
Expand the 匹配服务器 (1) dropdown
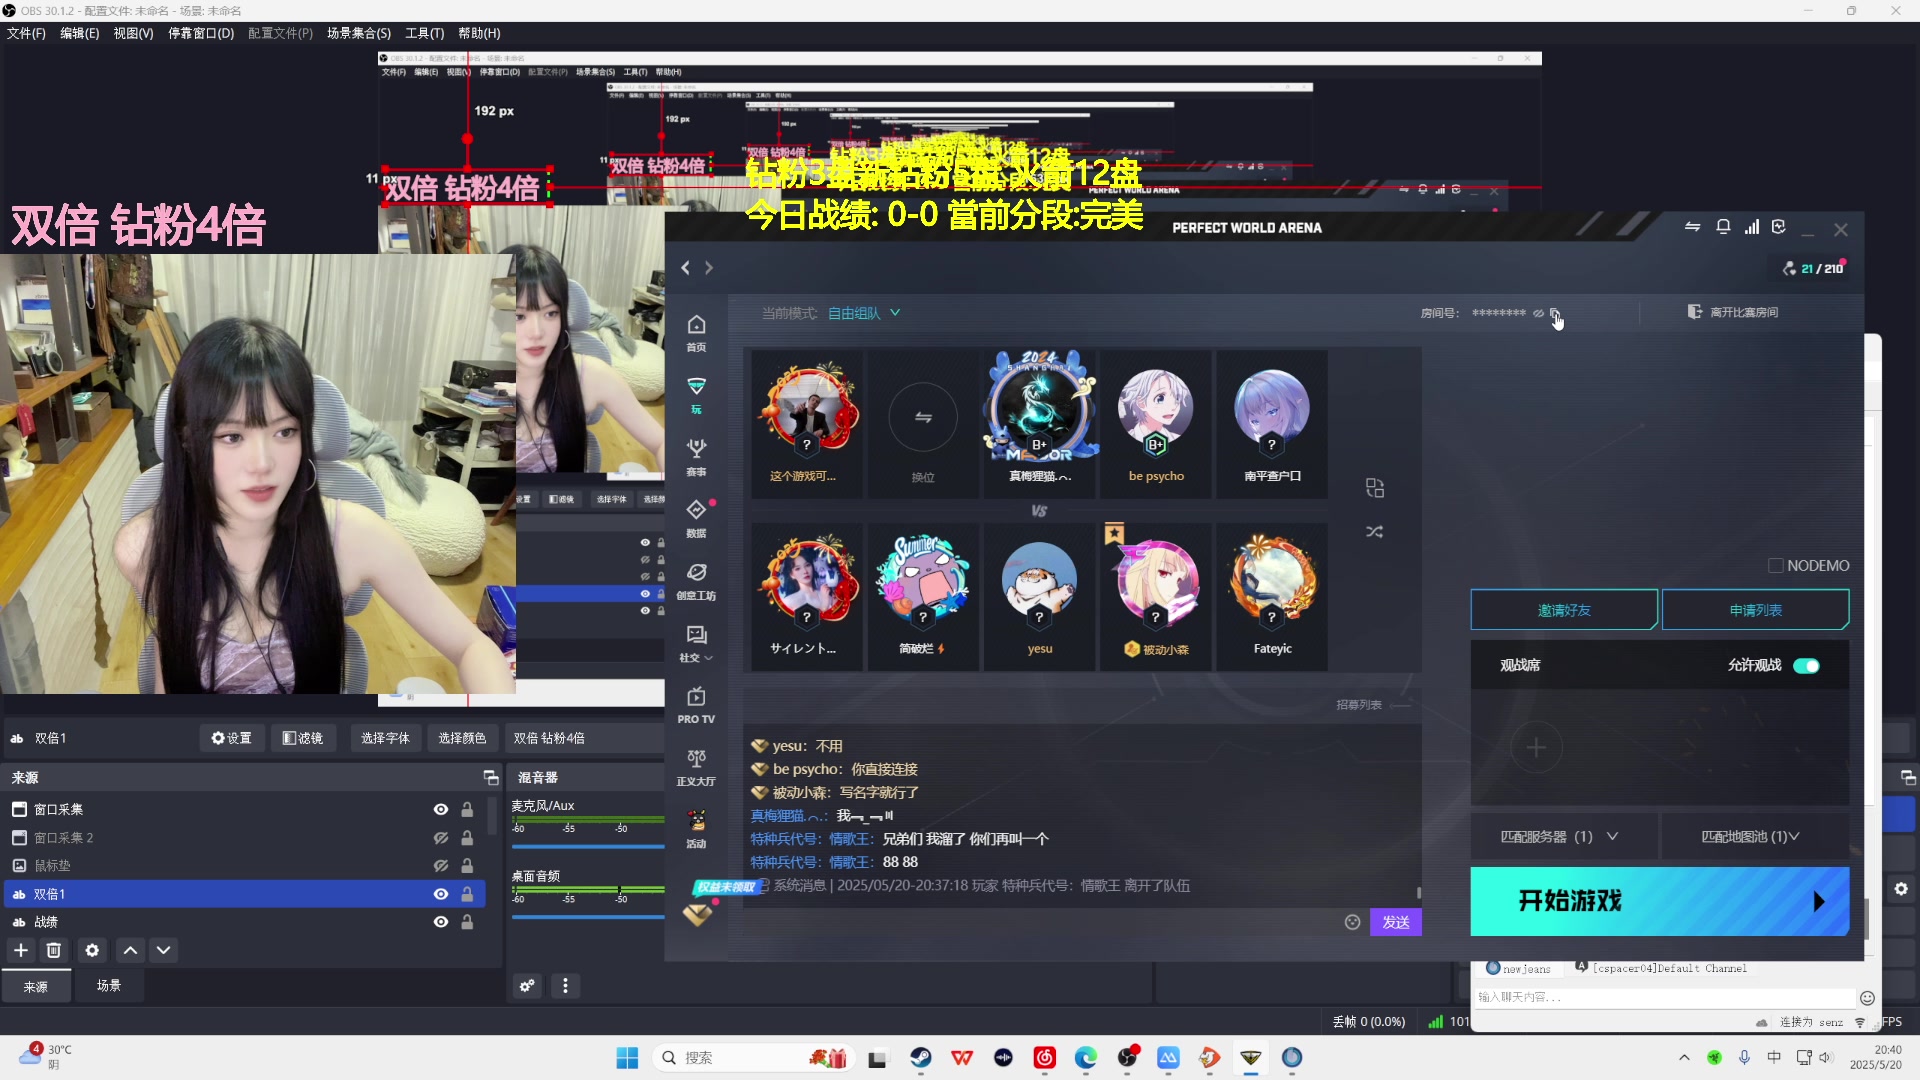(x=1559, y=837)
